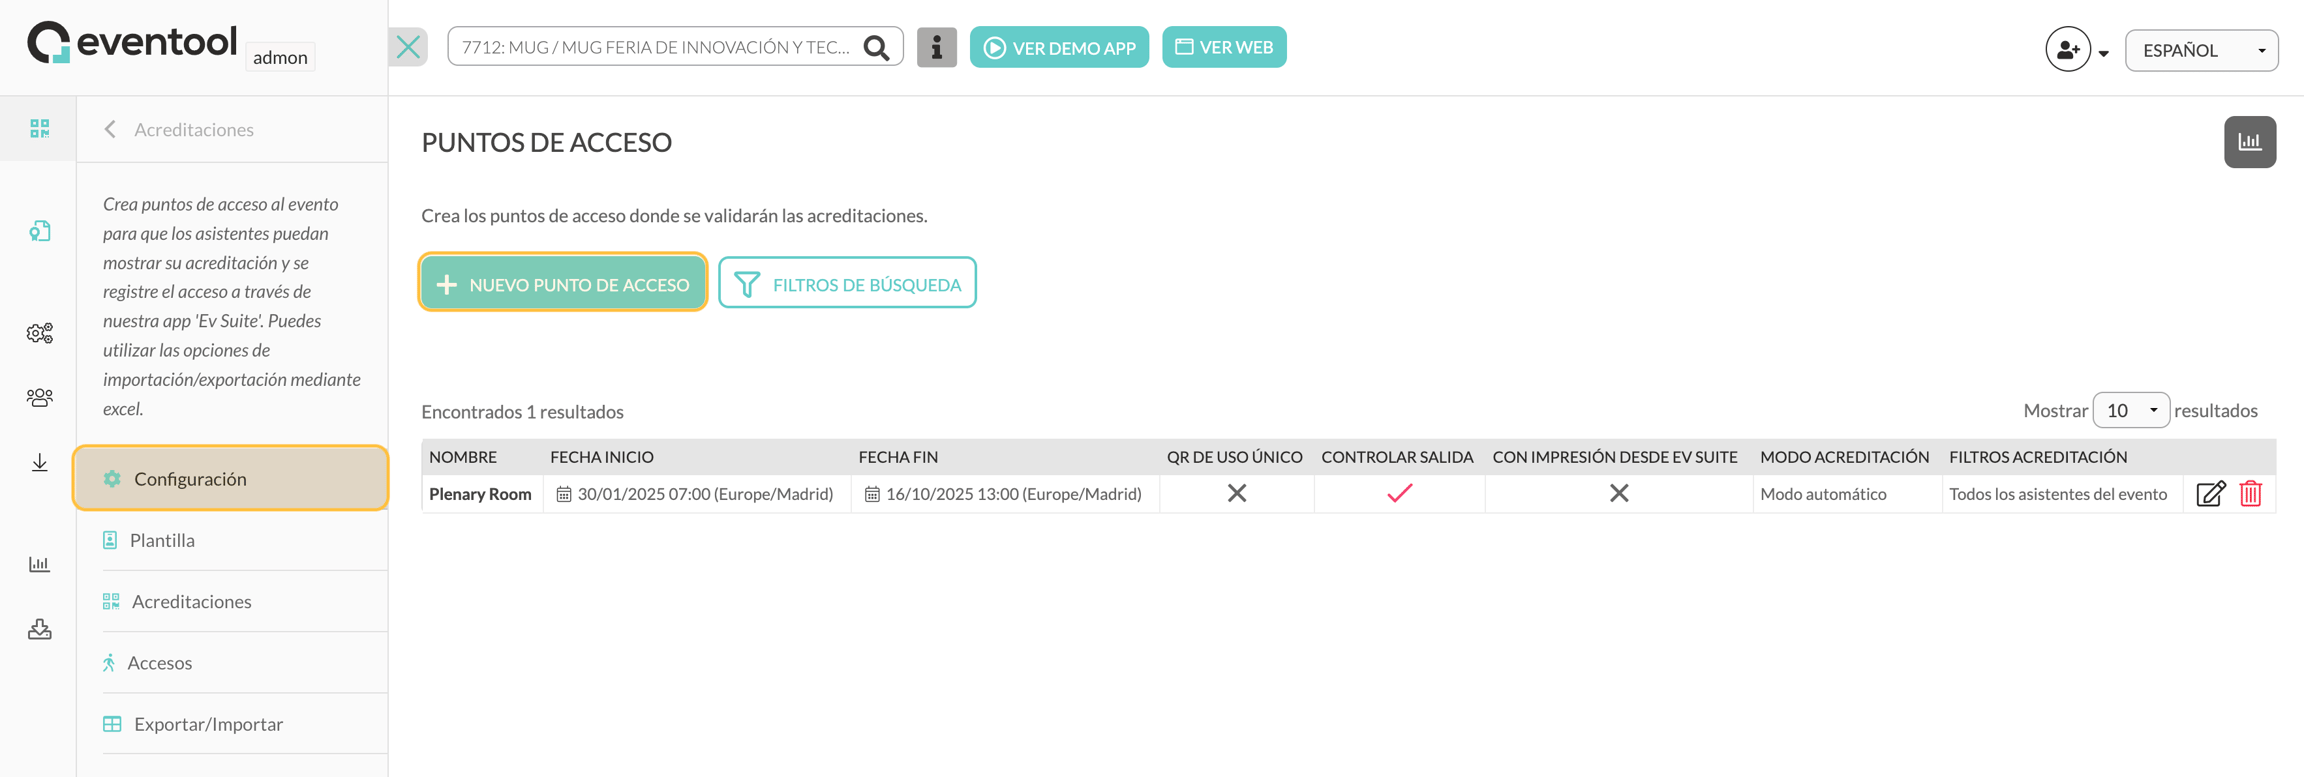Toggle Controlar Salida checkmark for Plenary Room
The height and width of the screenshot is (777, 2304).
point(1399,493)
